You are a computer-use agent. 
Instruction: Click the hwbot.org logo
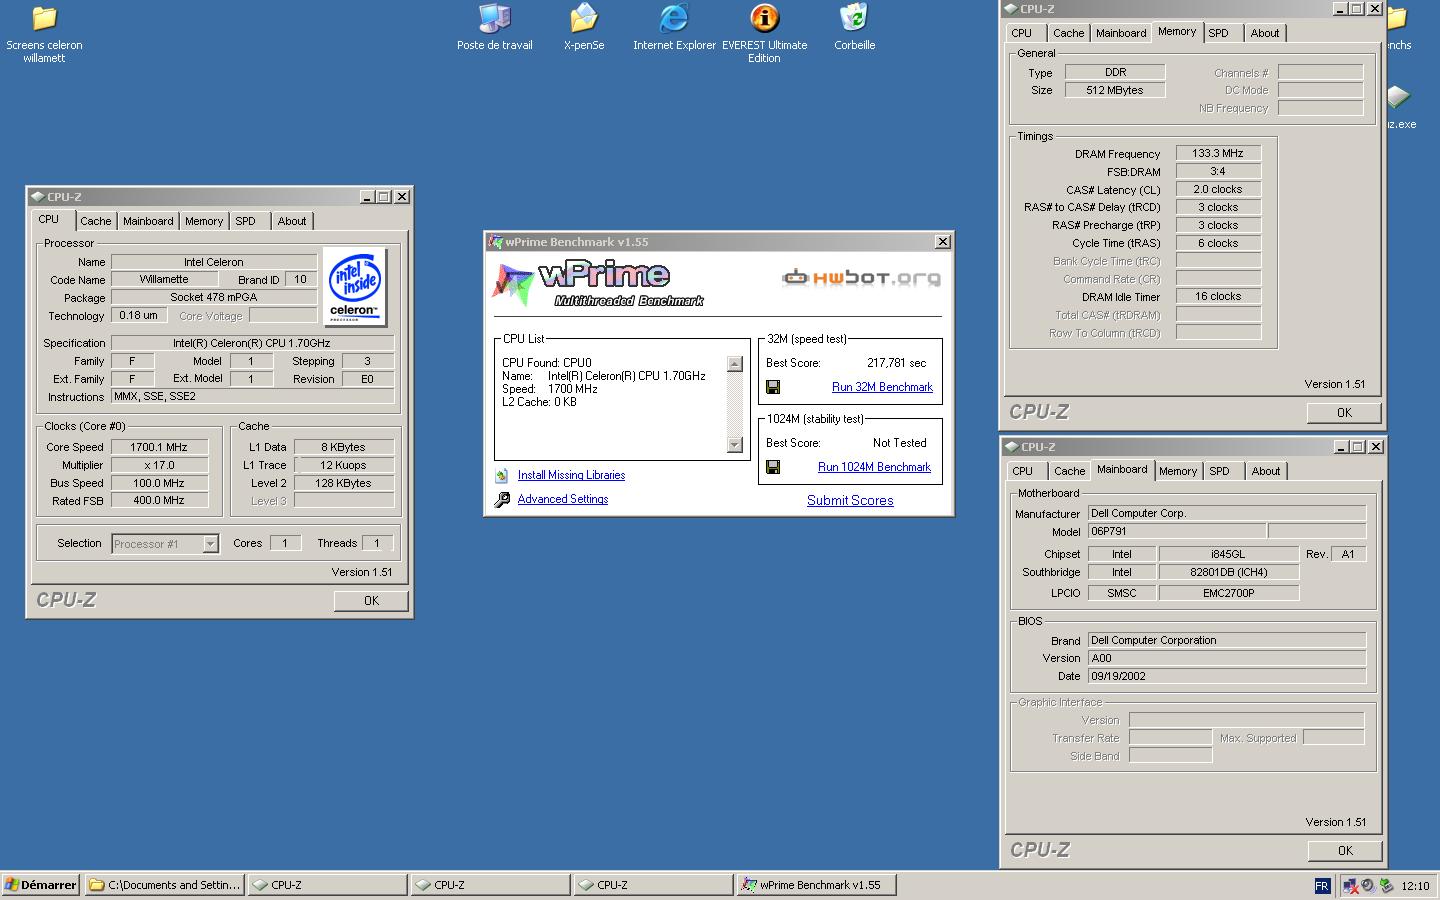861,277
